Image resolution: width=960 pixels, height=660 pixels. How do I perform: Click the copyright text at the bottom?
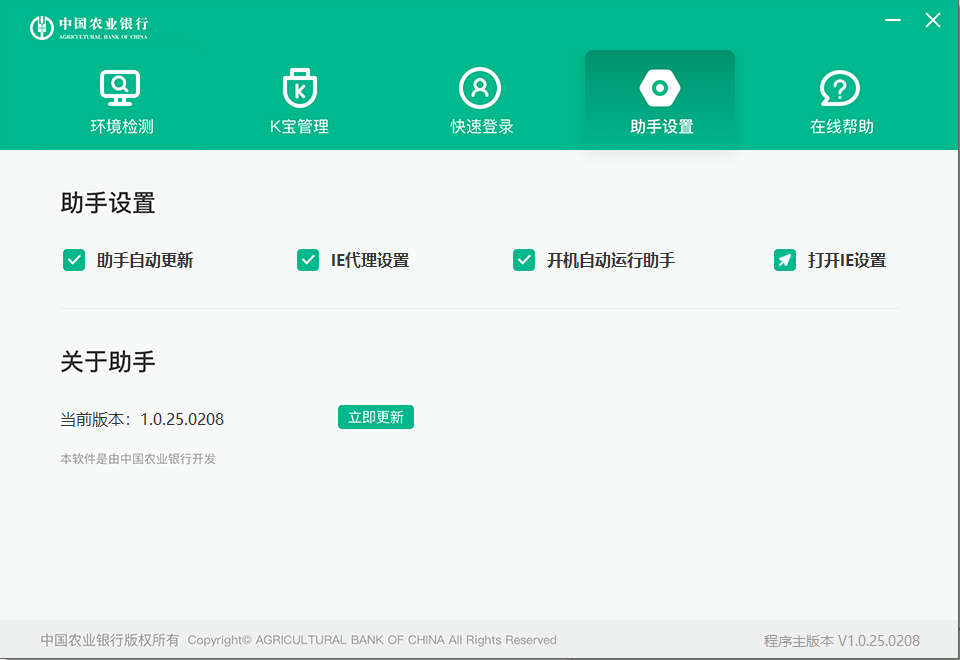coord(298,640)
